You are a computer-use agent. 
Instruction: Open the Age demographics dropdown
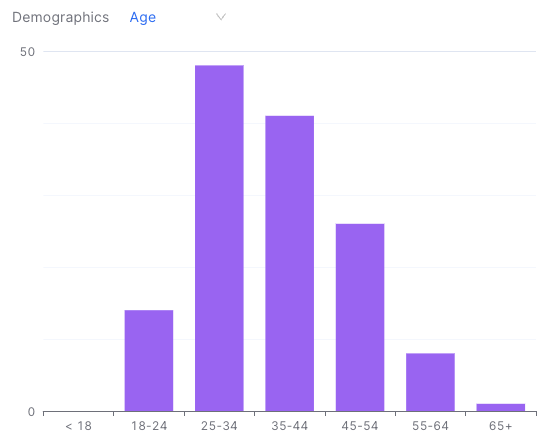click(178, 17)
